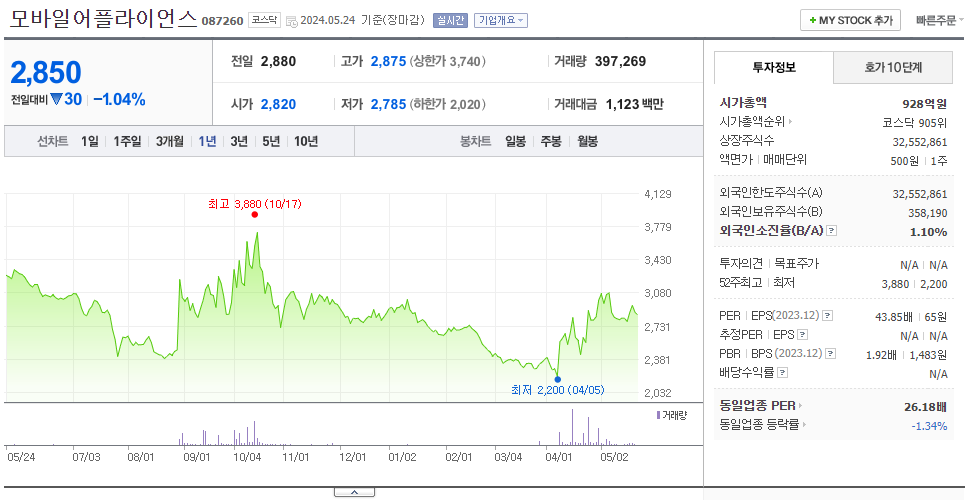The width and height of the screenshot is (968, 500).
Task: Click the 외국인소진율 value 1.10%
Action: (x=928, y=231)
